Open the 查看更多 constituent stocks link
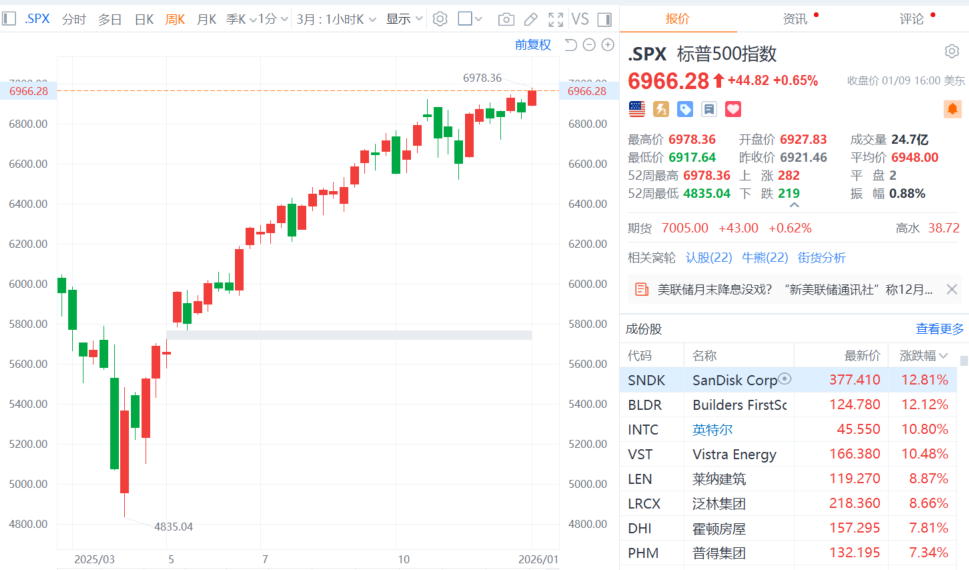 pyautogui.click(x=940, y=328)
